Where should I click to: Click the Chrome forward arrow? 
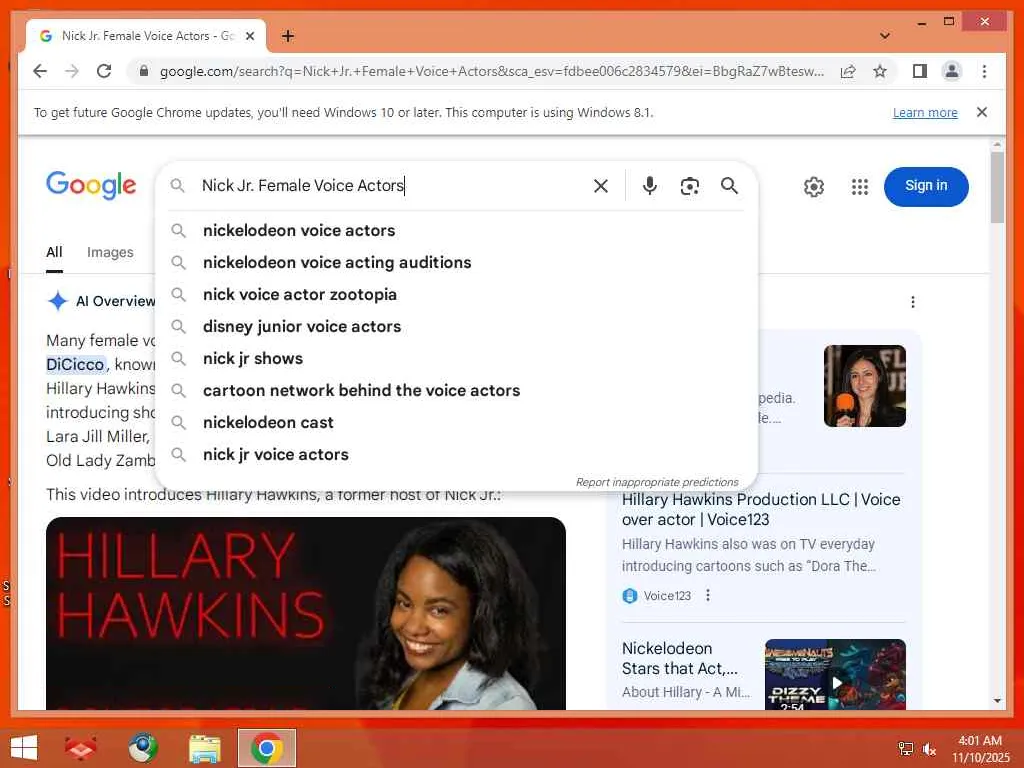(x=72, y=71)
